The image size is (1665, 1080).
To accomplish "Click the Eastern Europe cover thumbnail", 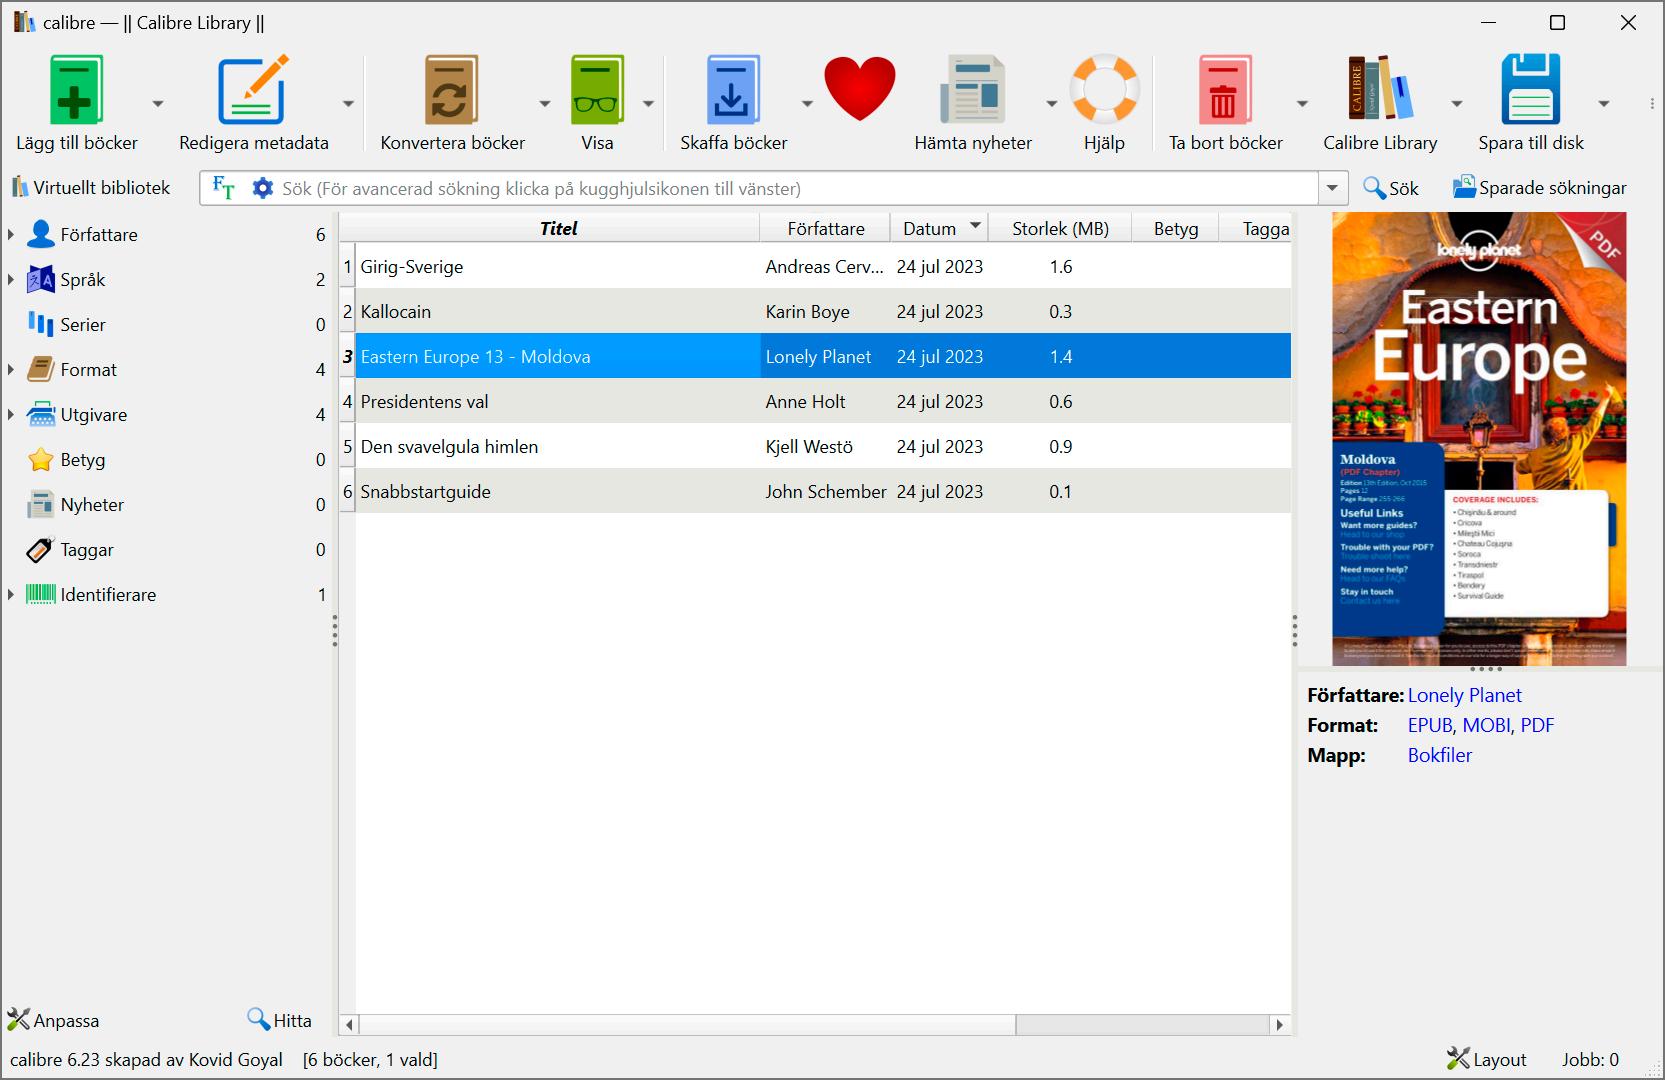I will [x=1479, y=438].
